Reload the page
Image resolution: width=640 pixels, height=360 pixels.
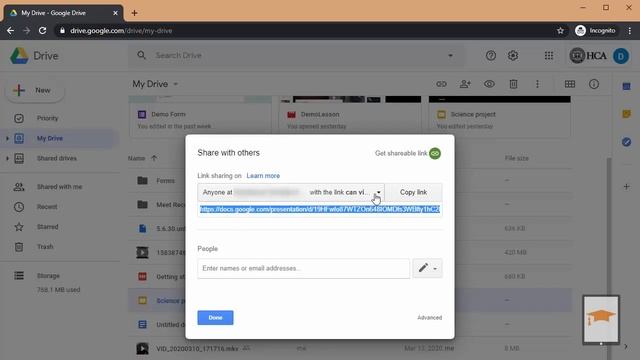[42, 31]
